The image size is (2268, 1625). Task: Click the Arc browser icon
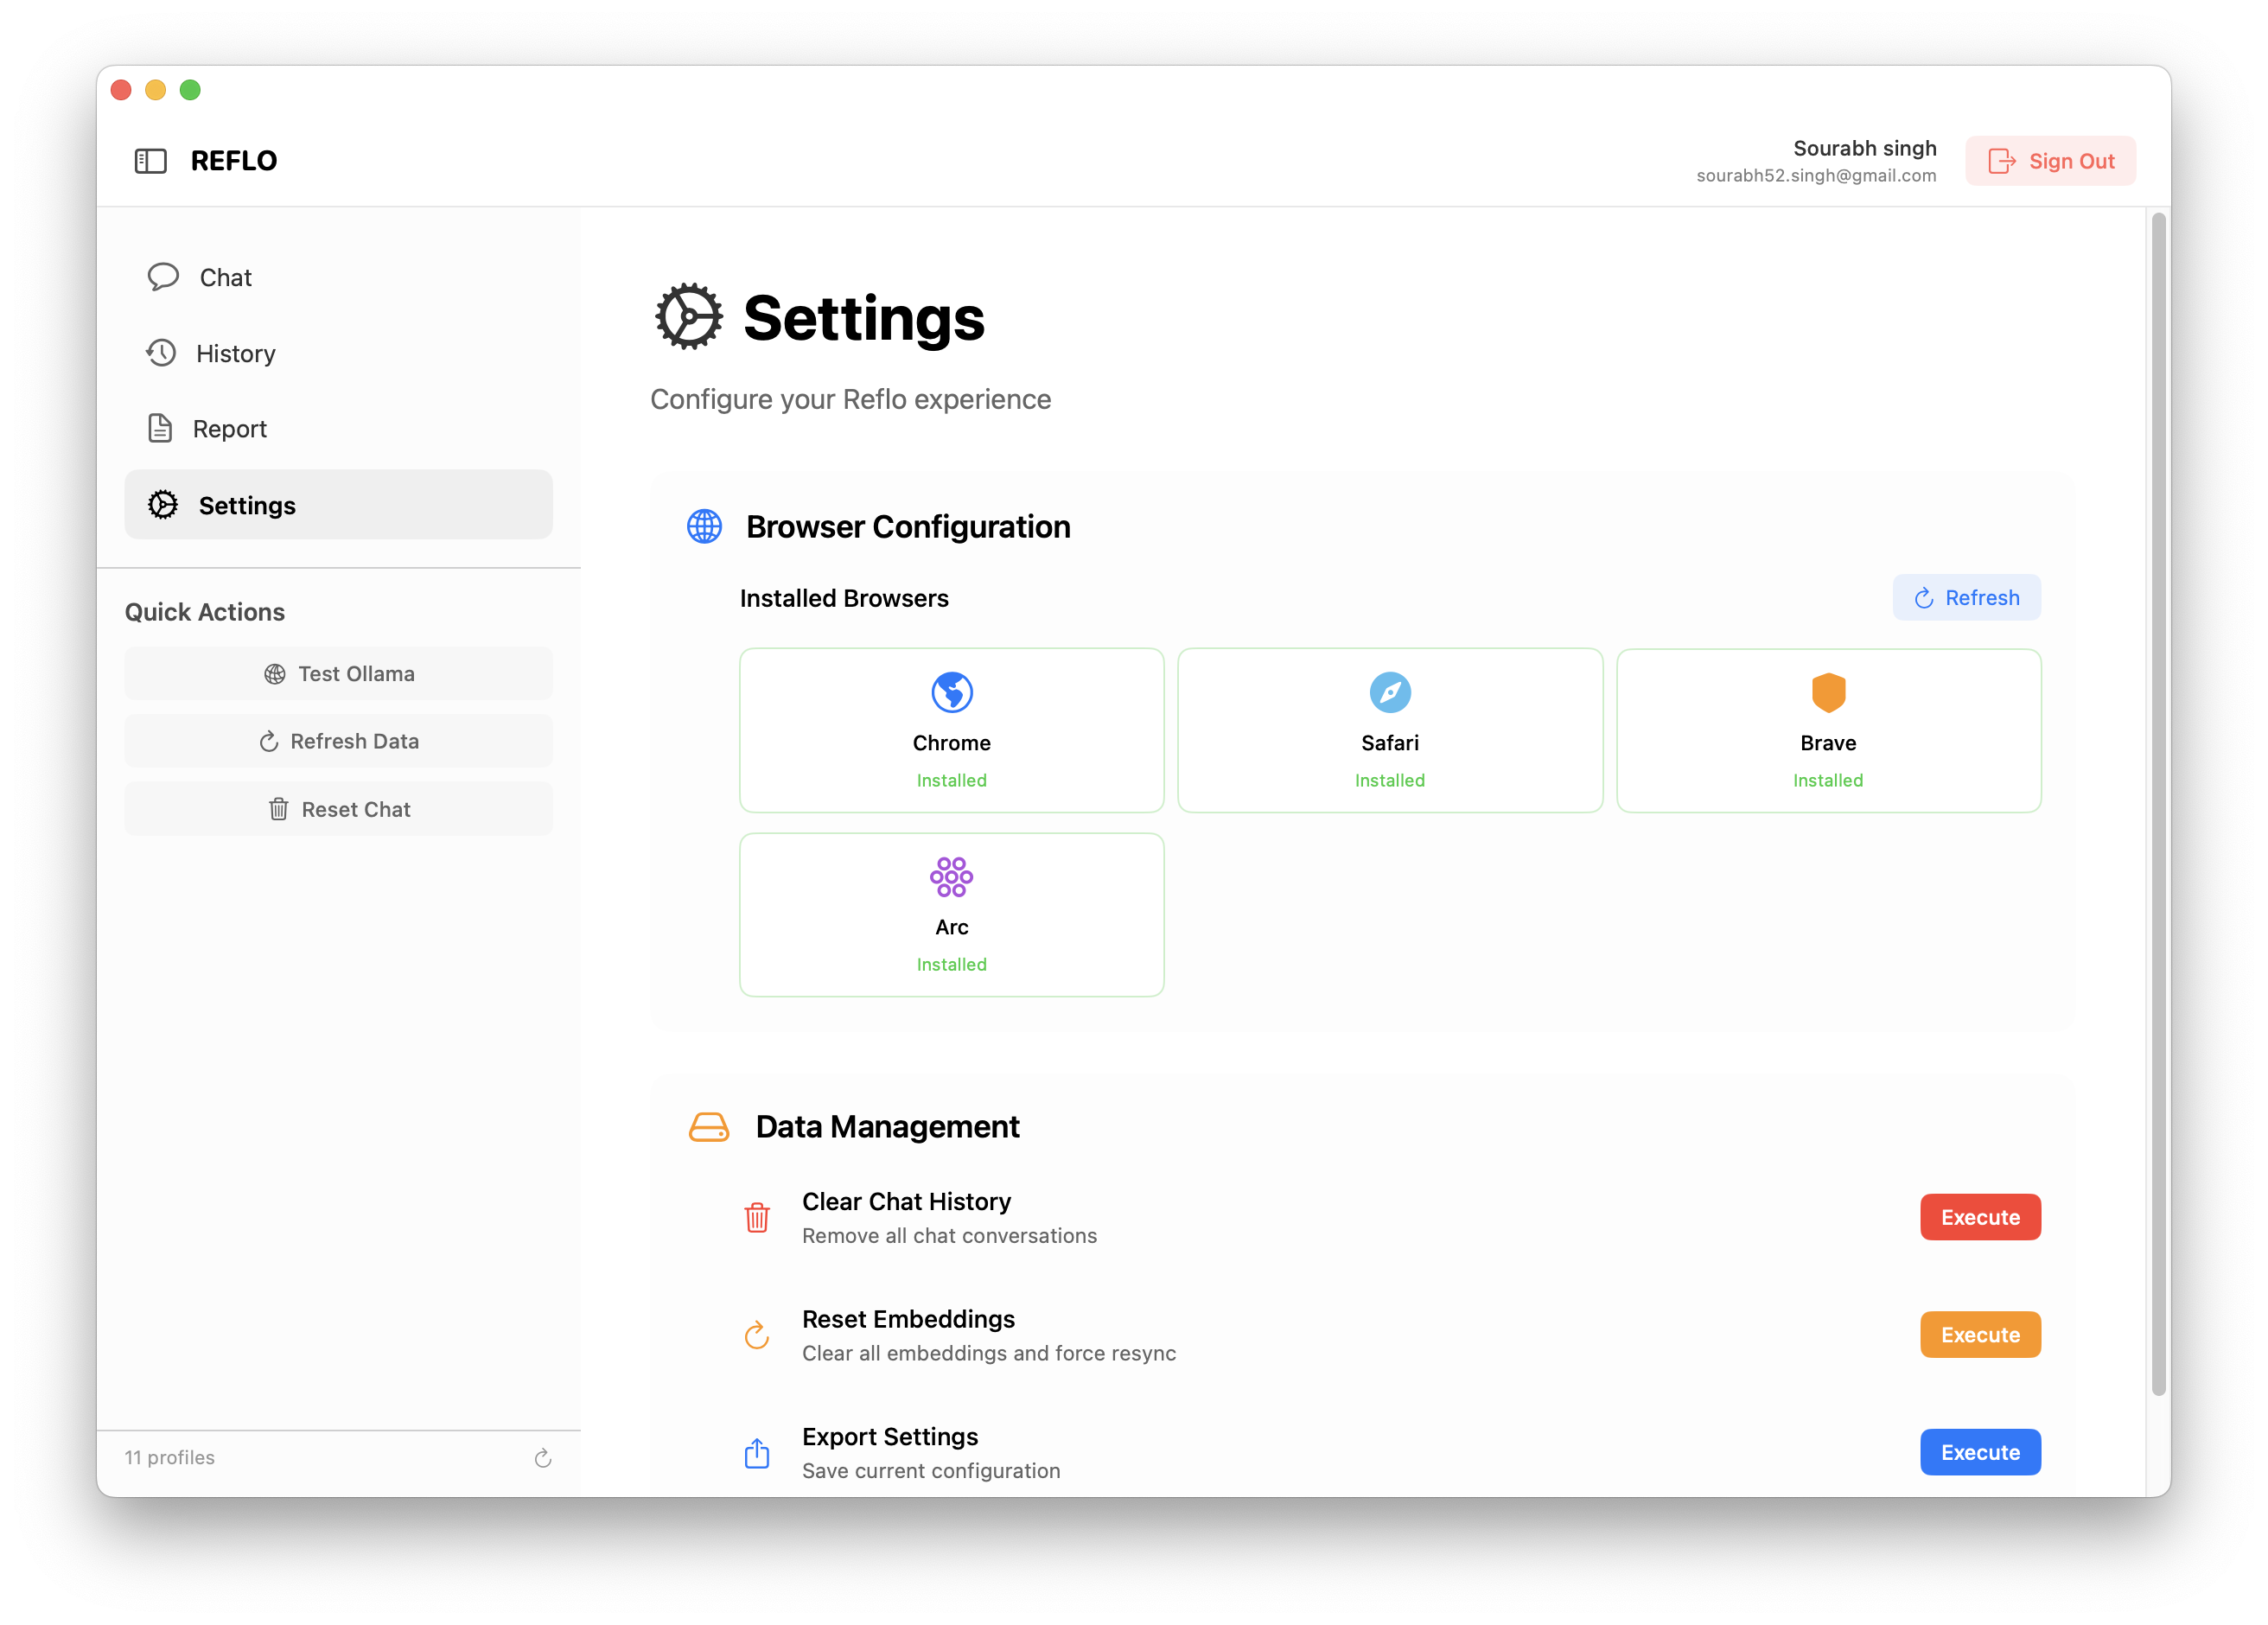tap(951, 877)
